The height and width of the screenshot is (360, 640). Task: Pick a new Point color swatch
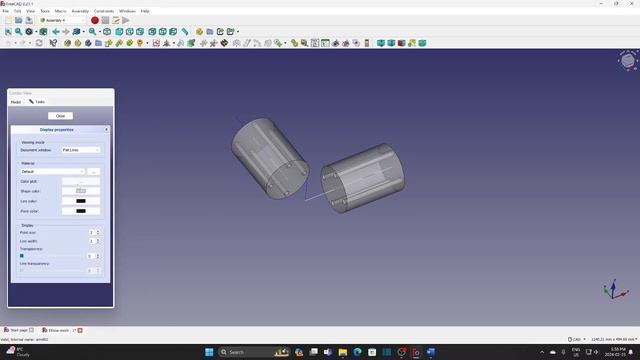pos(81,211)
